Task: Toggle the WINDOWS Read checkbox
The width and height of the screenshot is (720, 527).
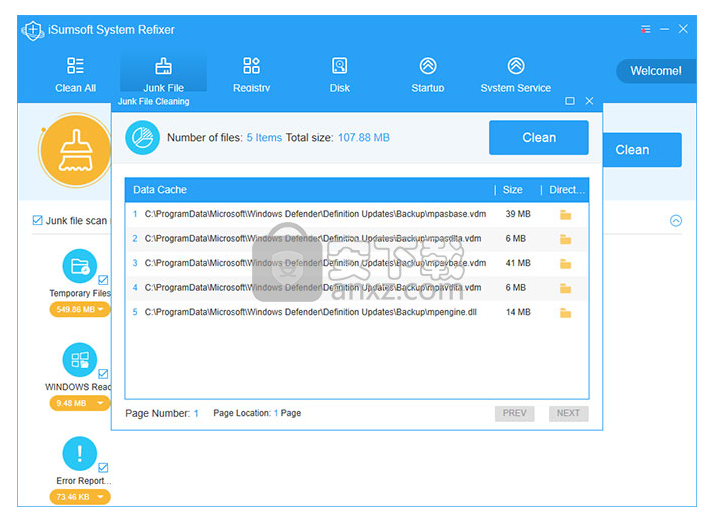Action: click(103, 373)
